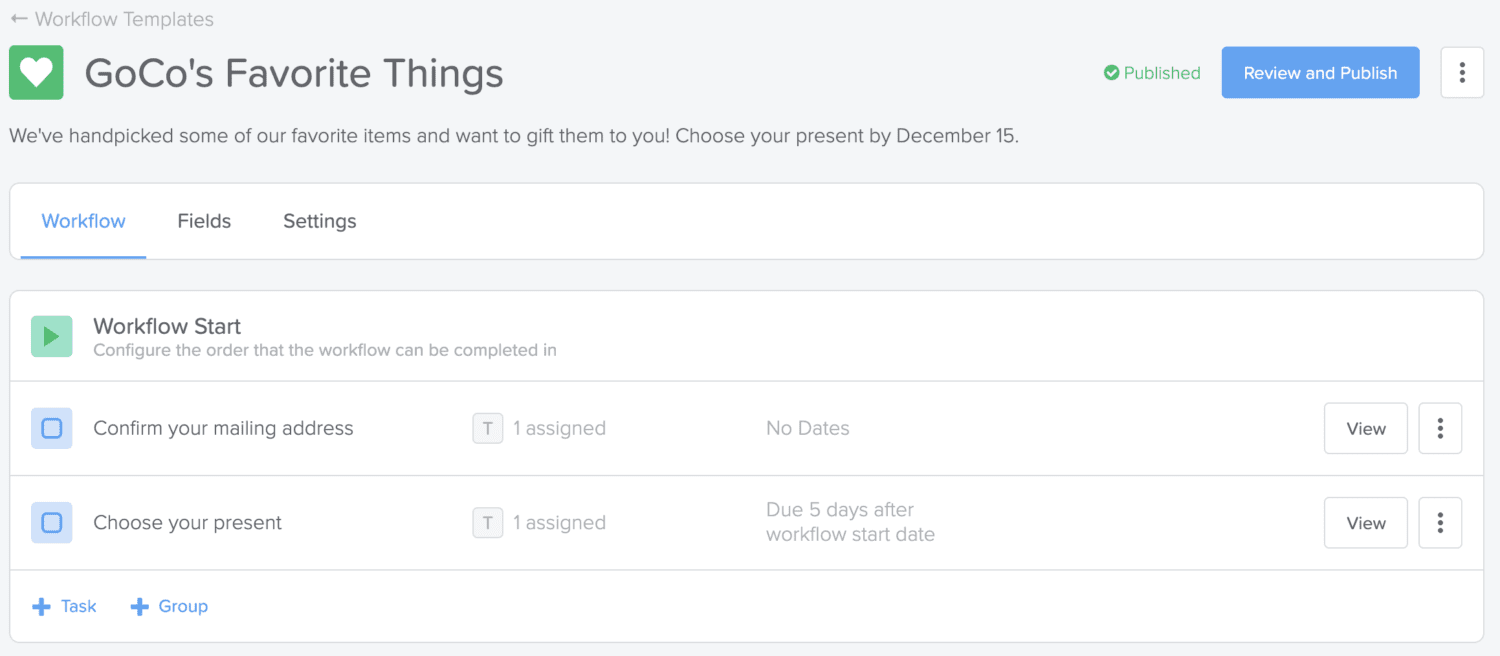Click the green Published check icon
The height and width of the screenshot is (656, 1500).
pyautogui.click(x=1111, y=73)
